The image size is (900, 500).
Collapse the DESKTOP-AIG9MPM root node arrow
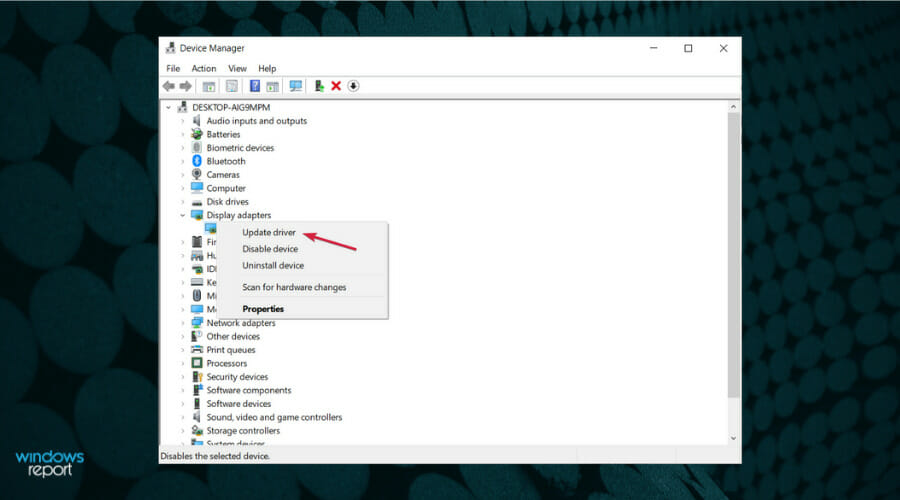(169, 107)
